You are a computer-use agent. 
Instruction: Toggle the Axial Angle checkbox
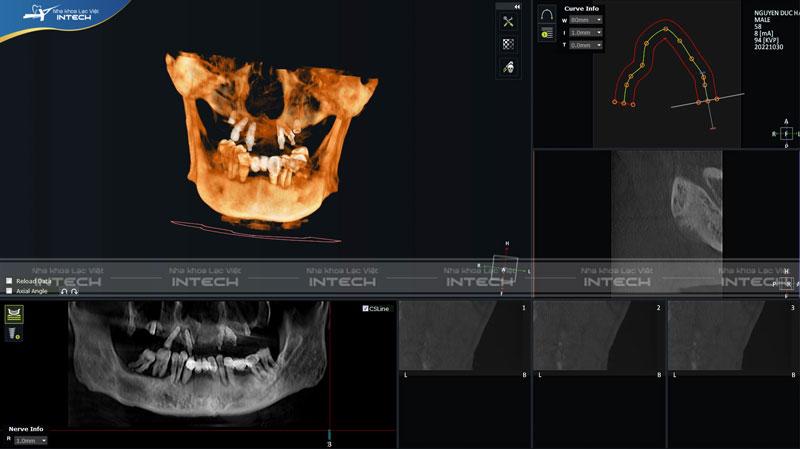click(9, 291)
